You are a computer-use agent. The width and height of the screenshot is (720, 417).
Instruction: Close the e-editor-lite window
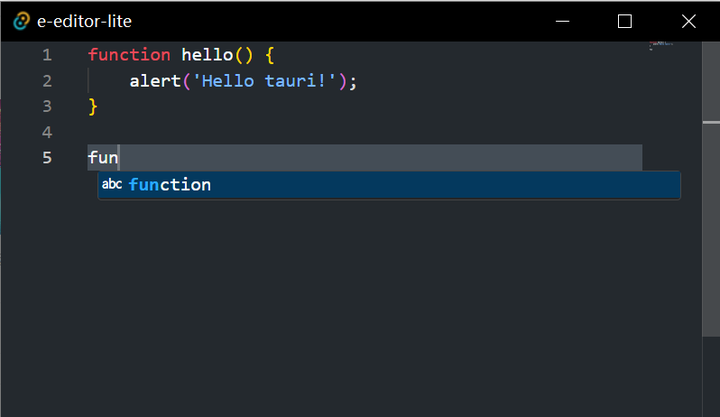688,21
